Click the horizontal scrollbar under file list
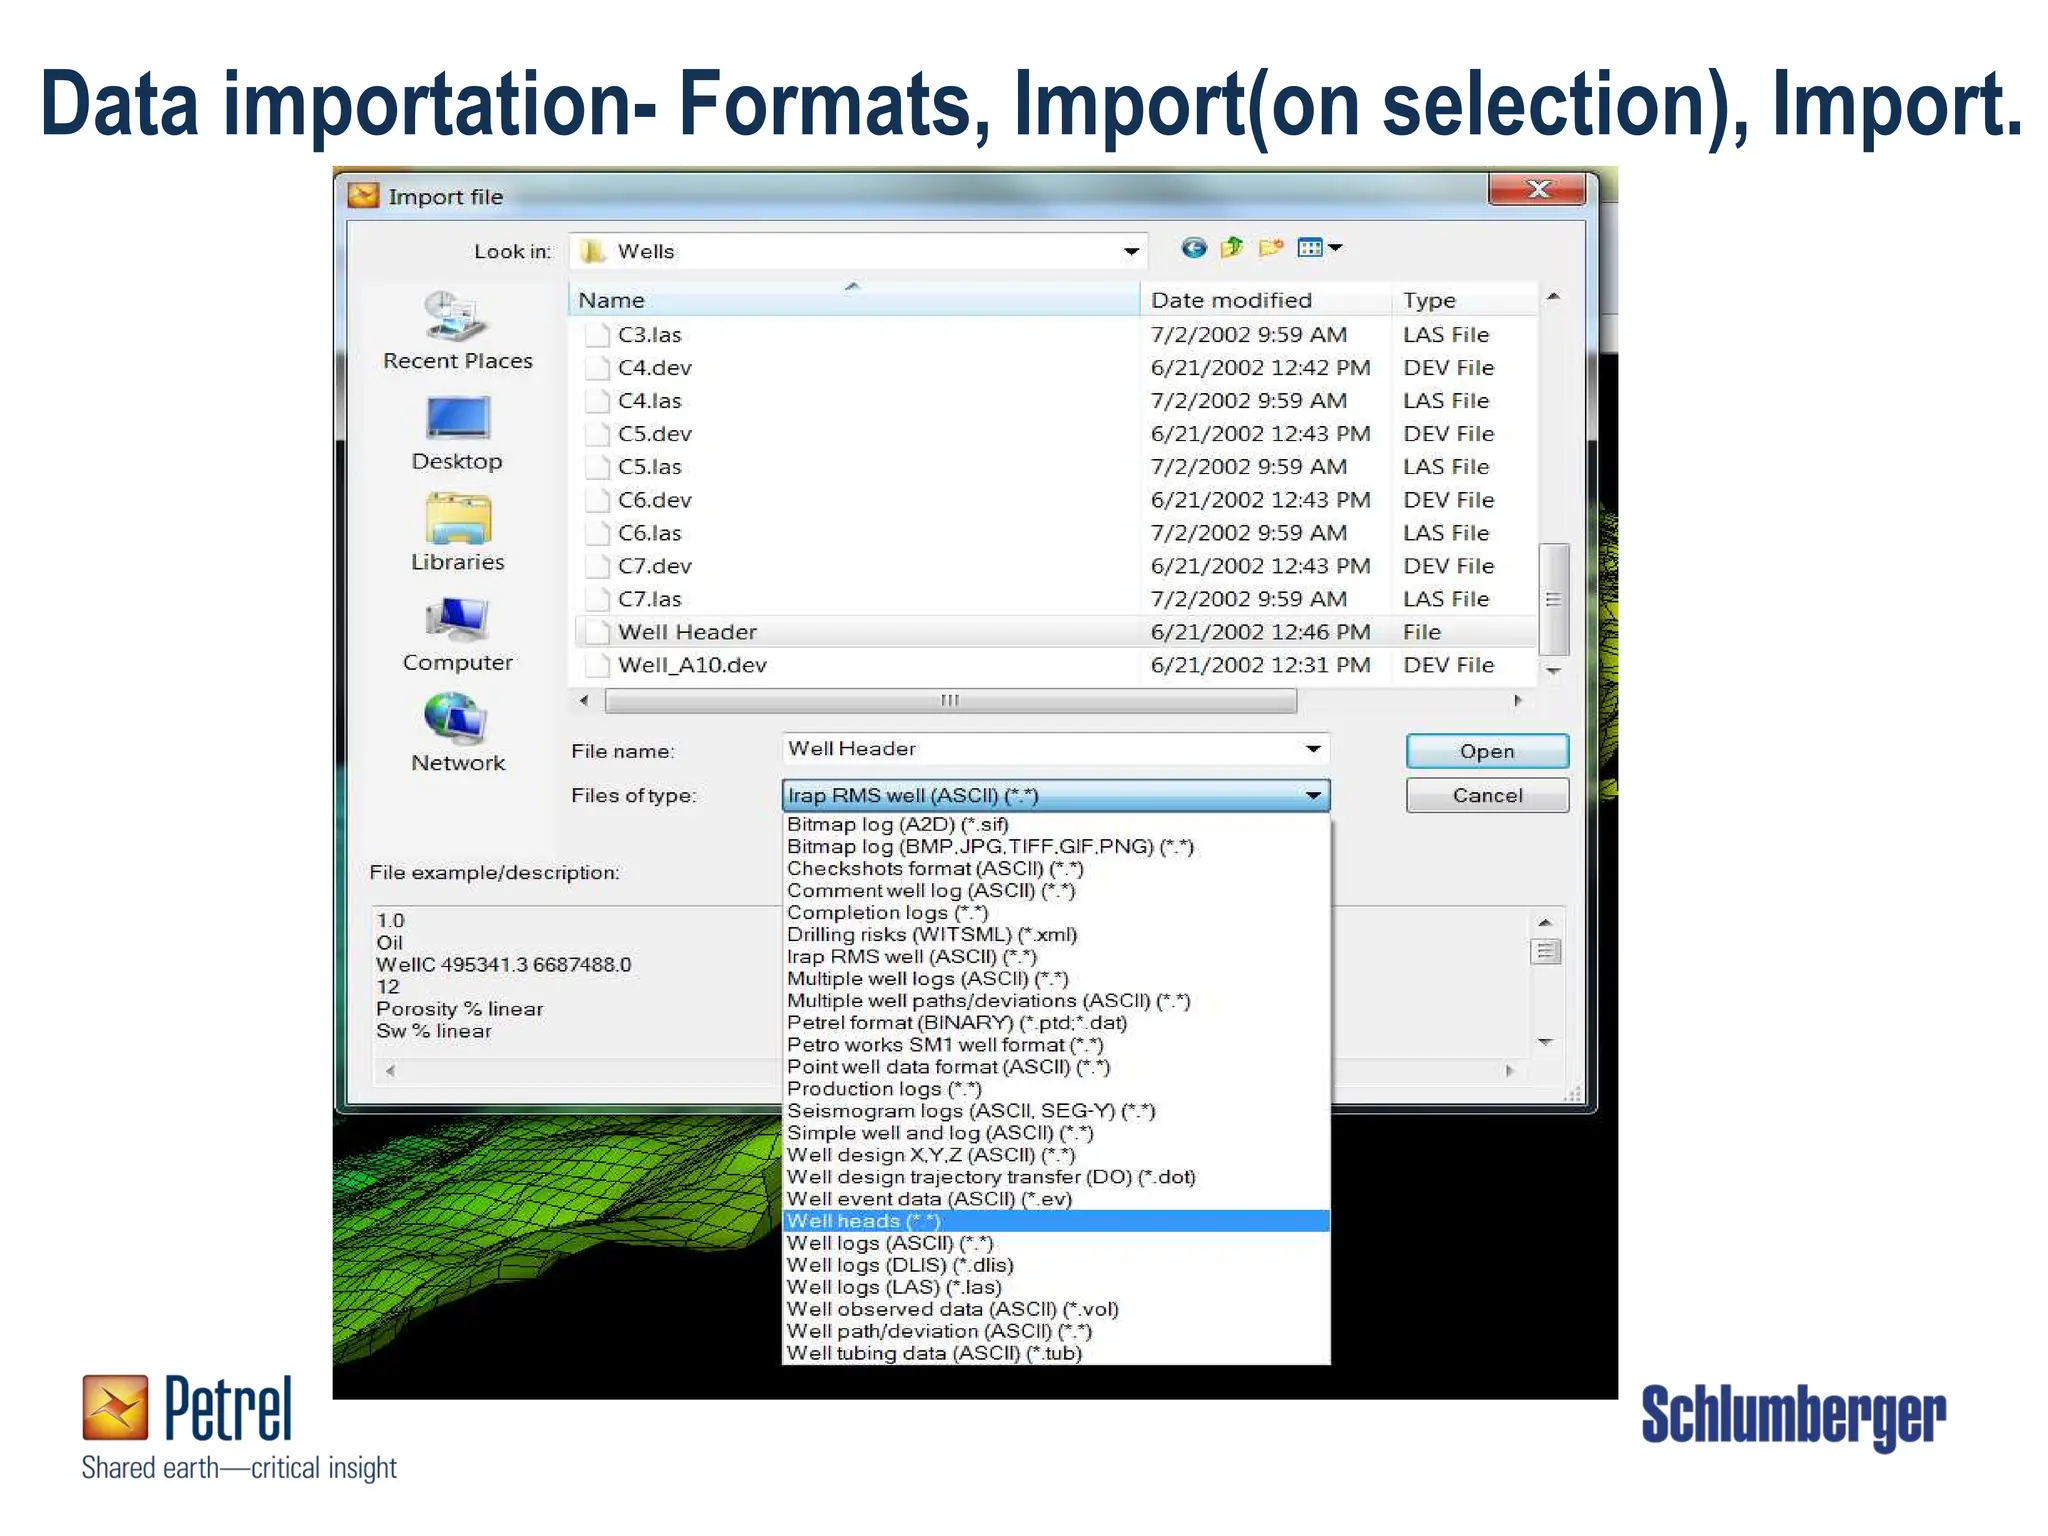The width and height of the screenshot is (2048, 1536). click(x=949, y=701)
